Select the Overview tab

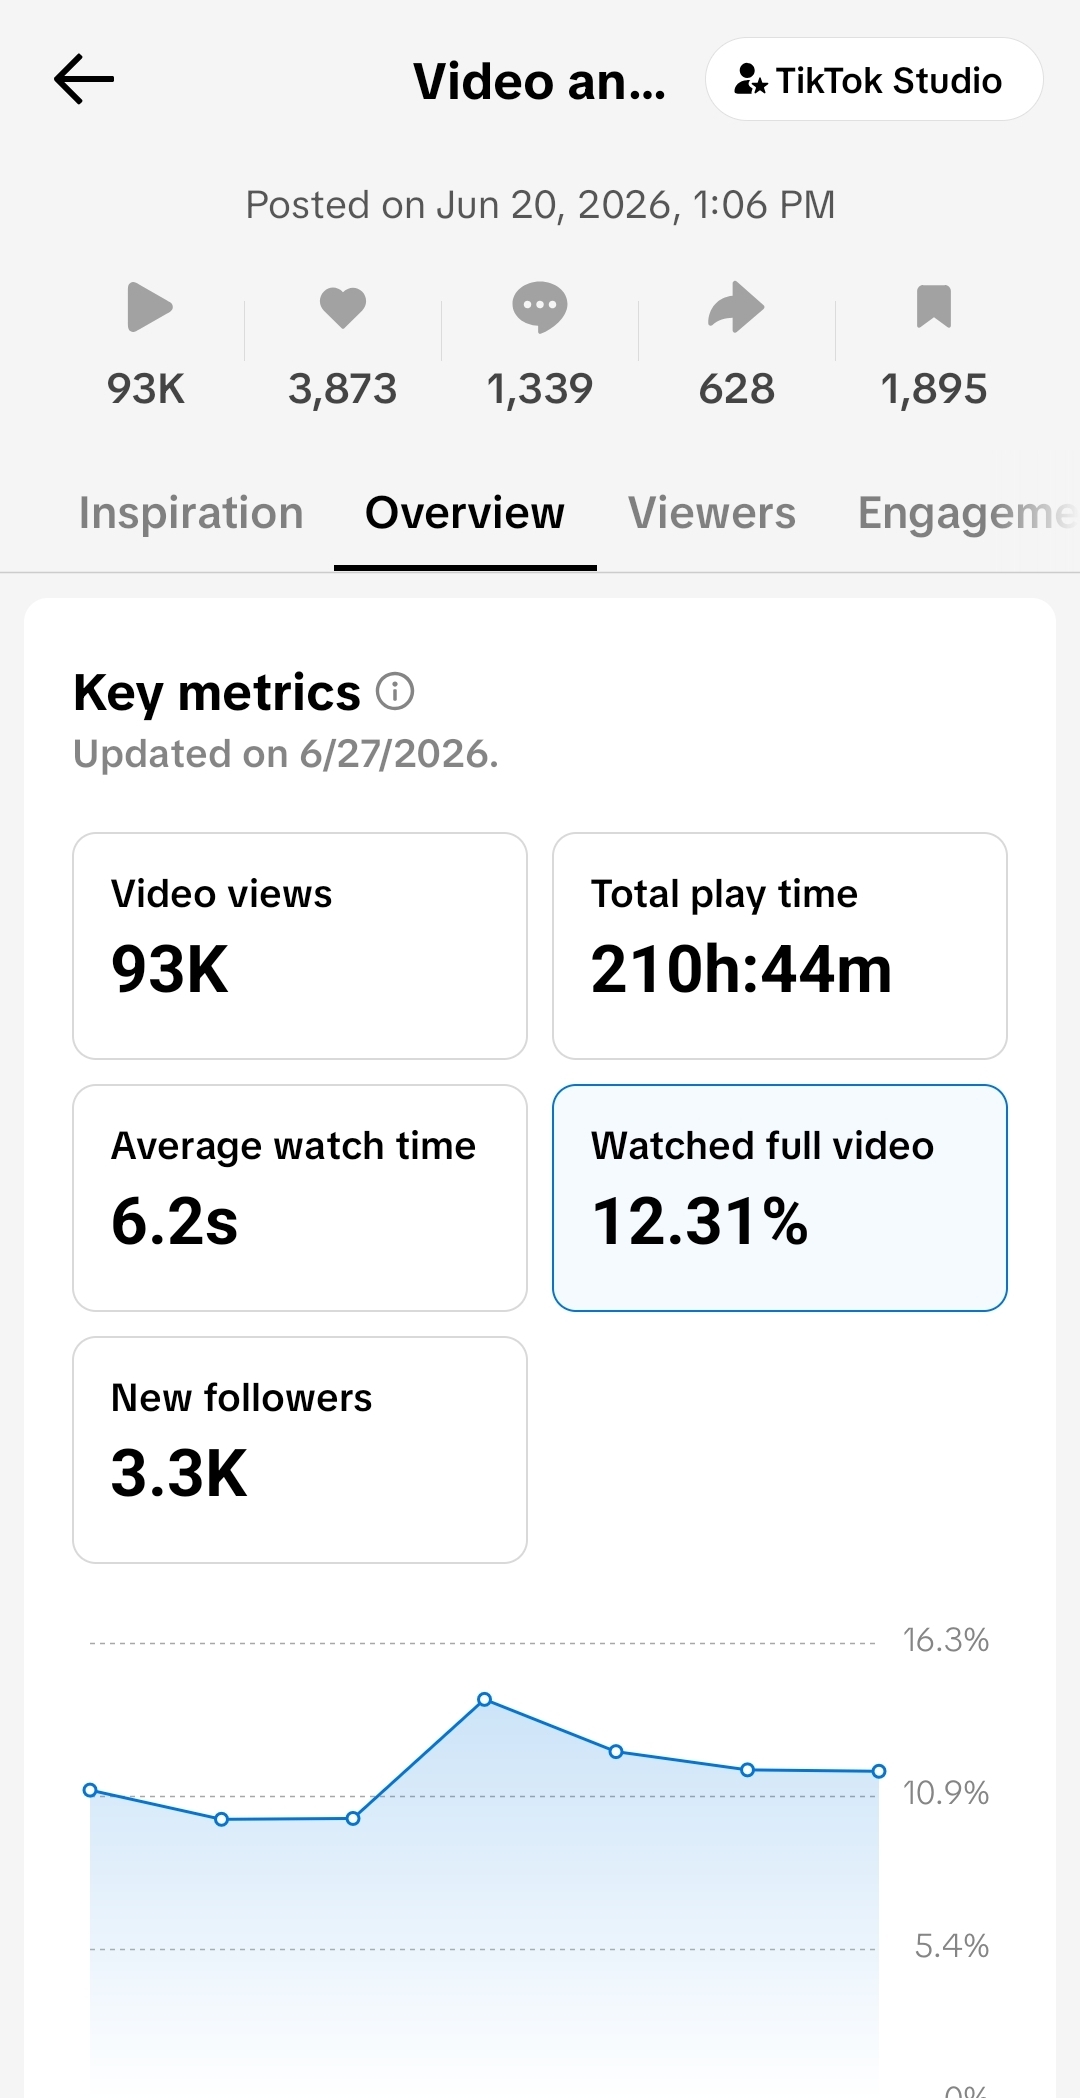465,513
